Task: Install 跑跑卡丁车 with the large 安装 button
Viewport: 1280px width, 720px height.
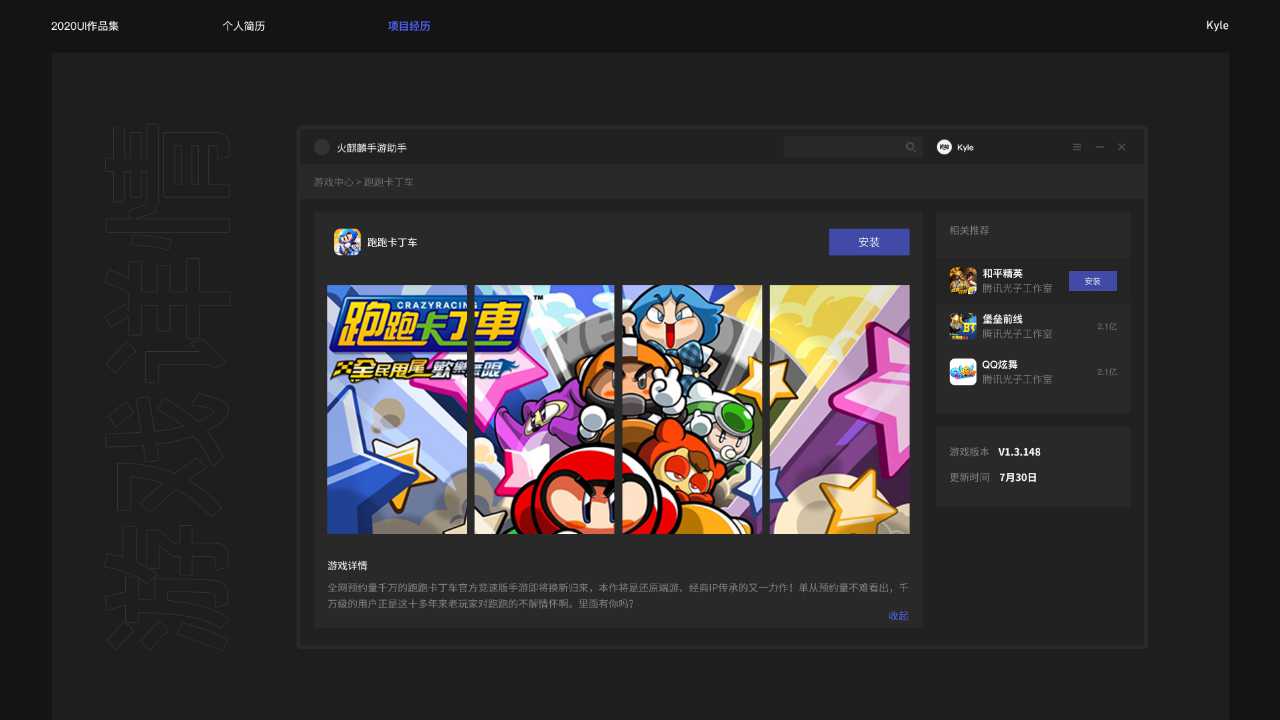Action: tap(869, 242)
